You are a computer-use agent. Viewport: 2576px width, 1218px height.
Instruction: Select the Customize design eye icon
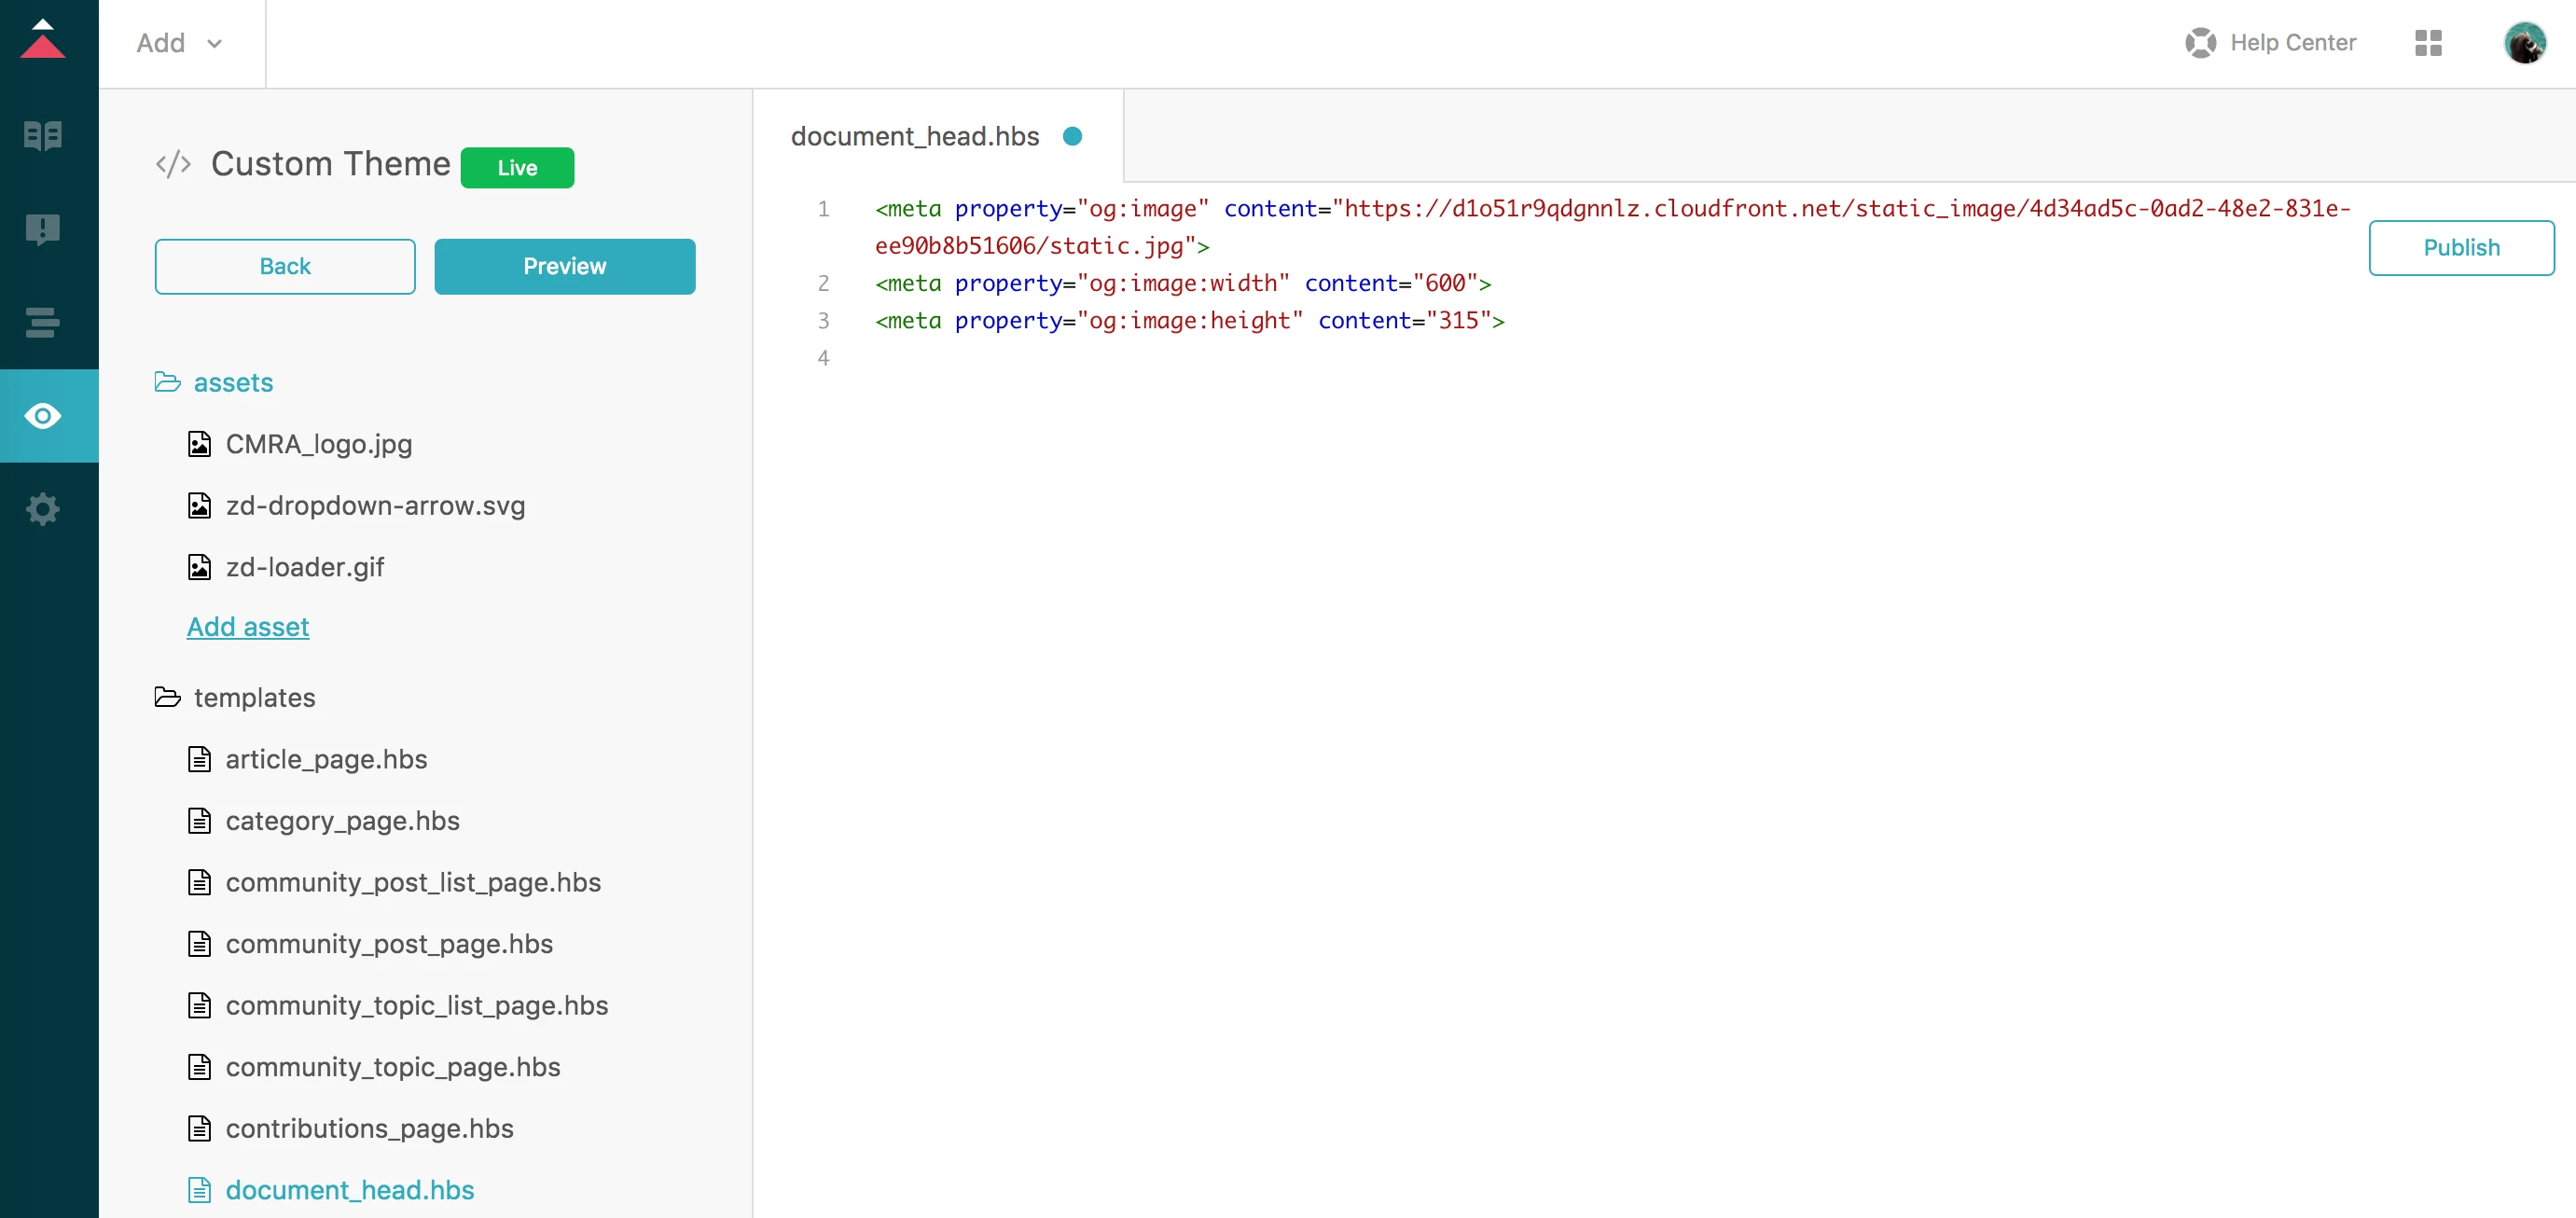click(x=43, y=416)
